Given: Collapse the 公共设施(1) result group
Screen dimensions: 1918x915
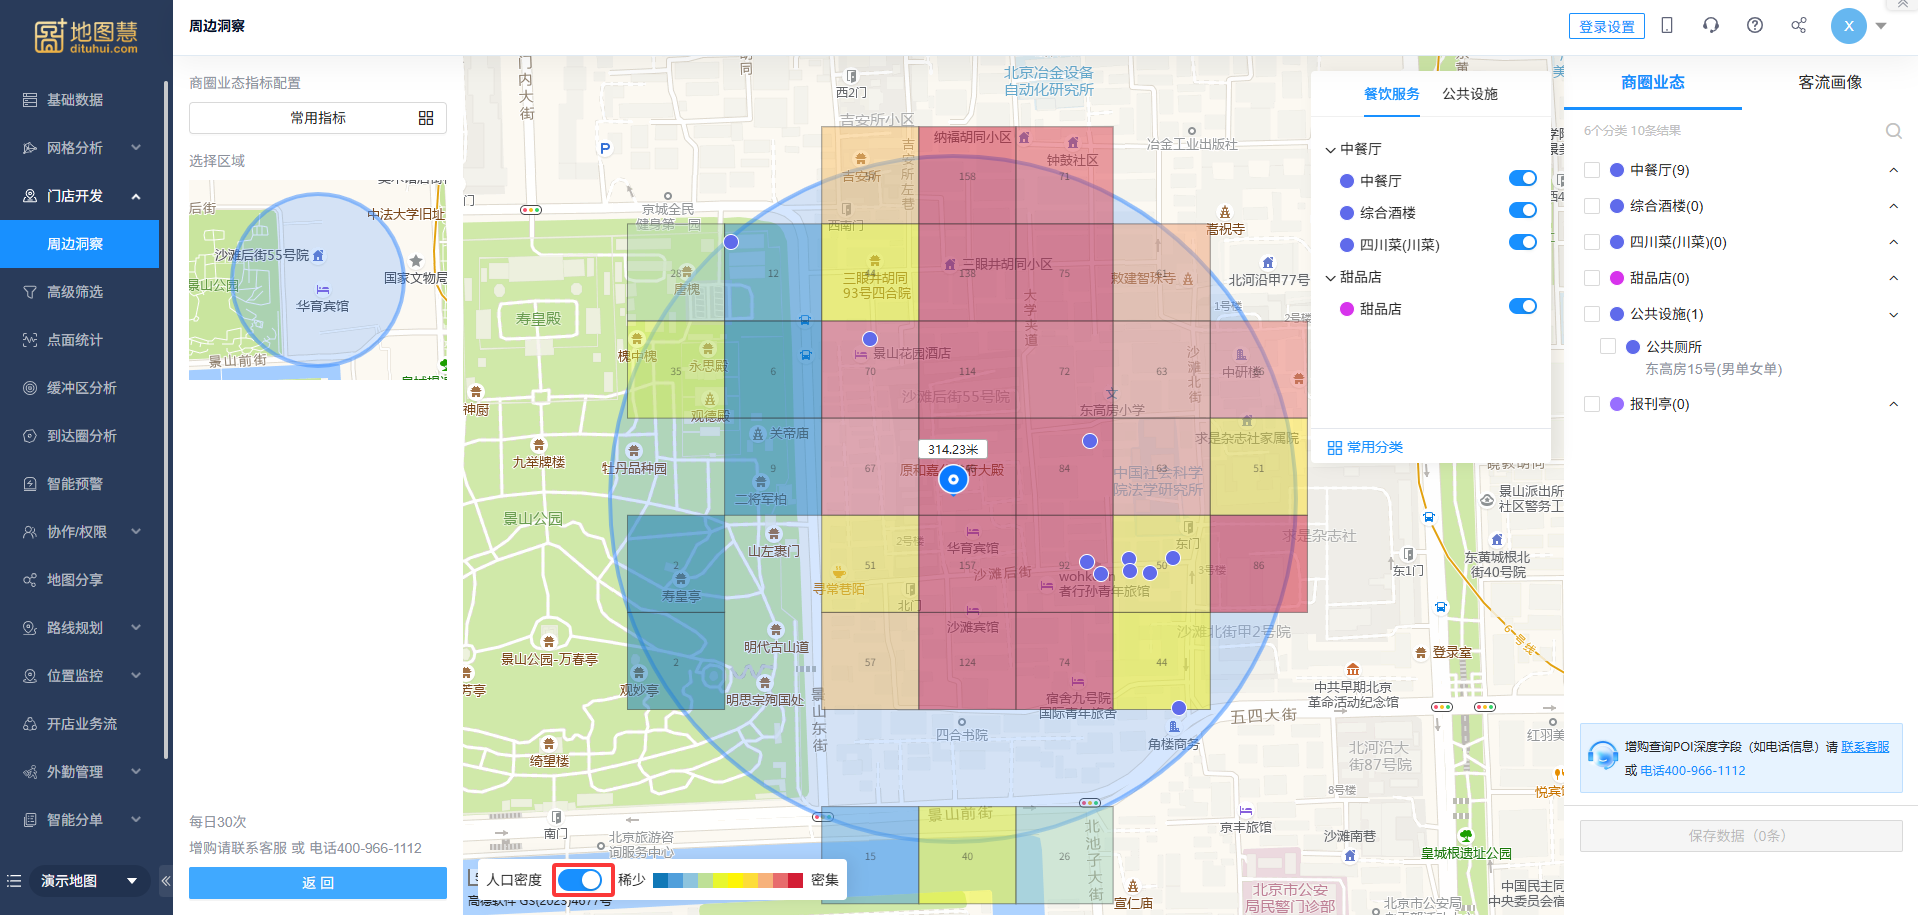Looking at the screenshot, I should pyautogui.click(x=1893, y=314).
